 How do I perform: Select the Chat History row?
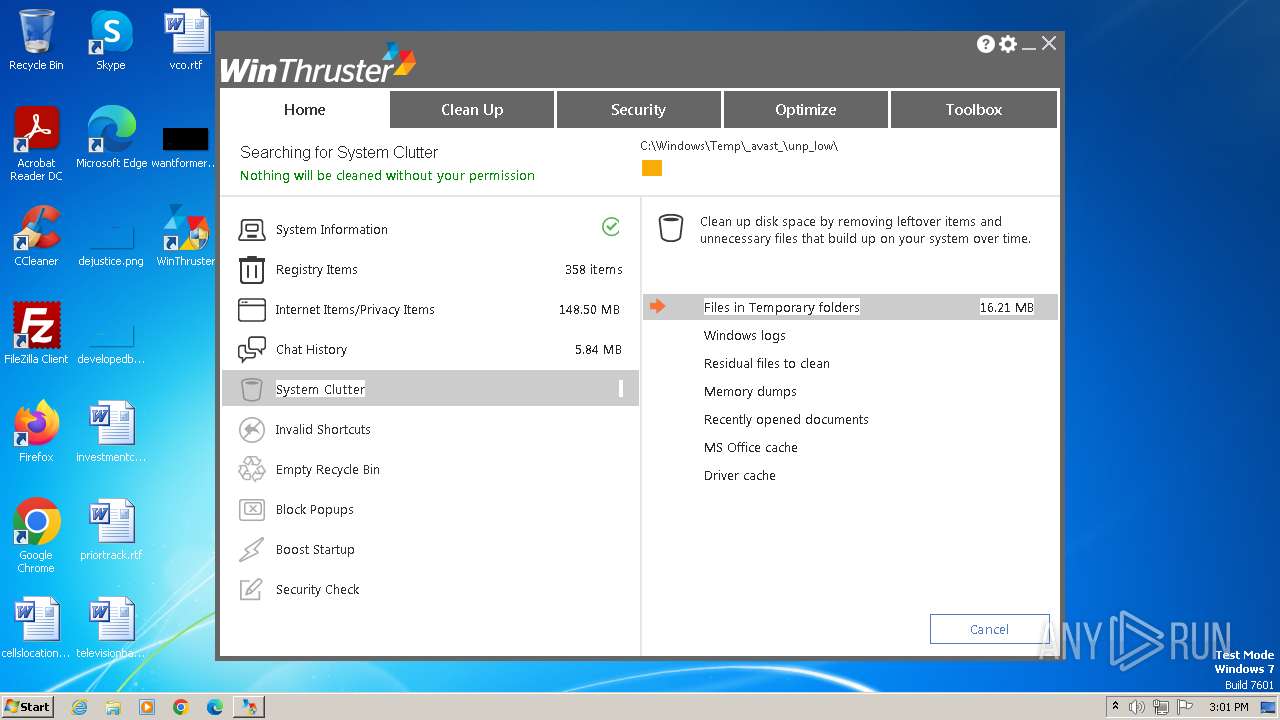[x=430, y=350]
